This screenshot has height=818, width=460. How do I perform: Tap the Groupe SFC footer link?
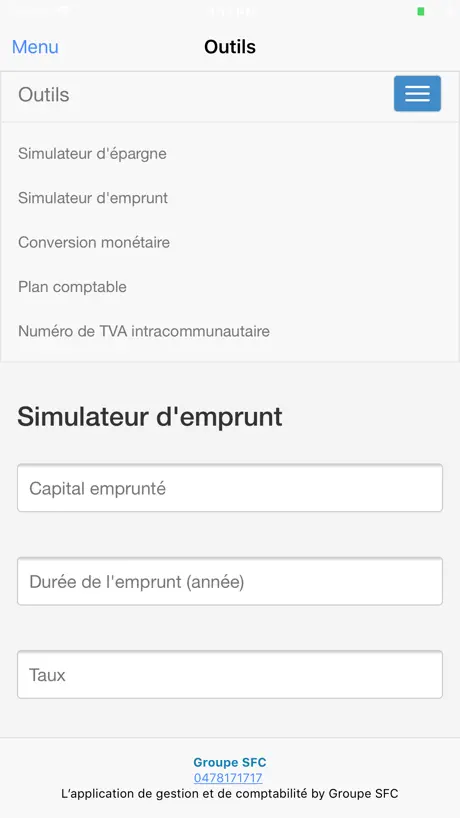pos(230,763)
